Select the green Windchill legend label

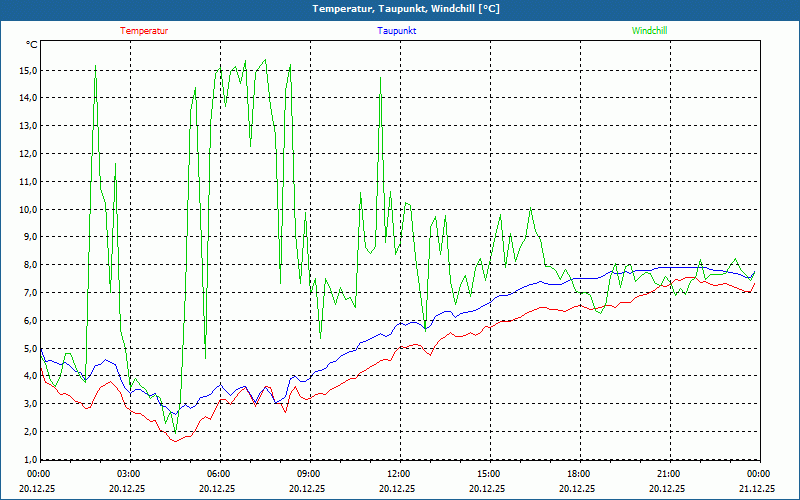point(649,31)
